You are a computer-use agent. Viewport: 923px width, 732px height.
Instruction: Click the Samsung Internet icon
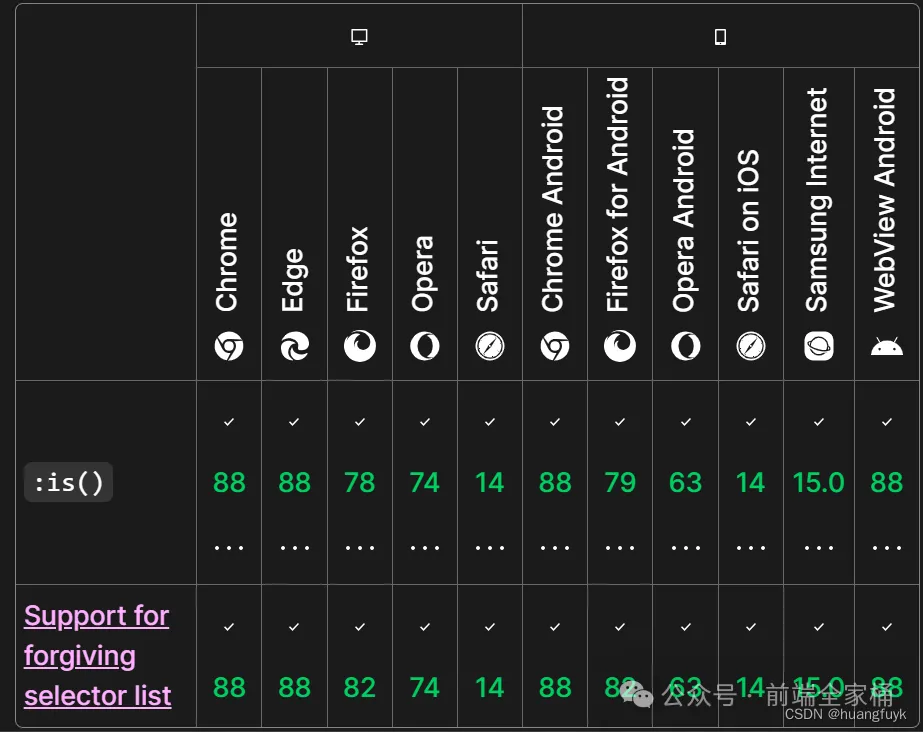tap(819, 346)
